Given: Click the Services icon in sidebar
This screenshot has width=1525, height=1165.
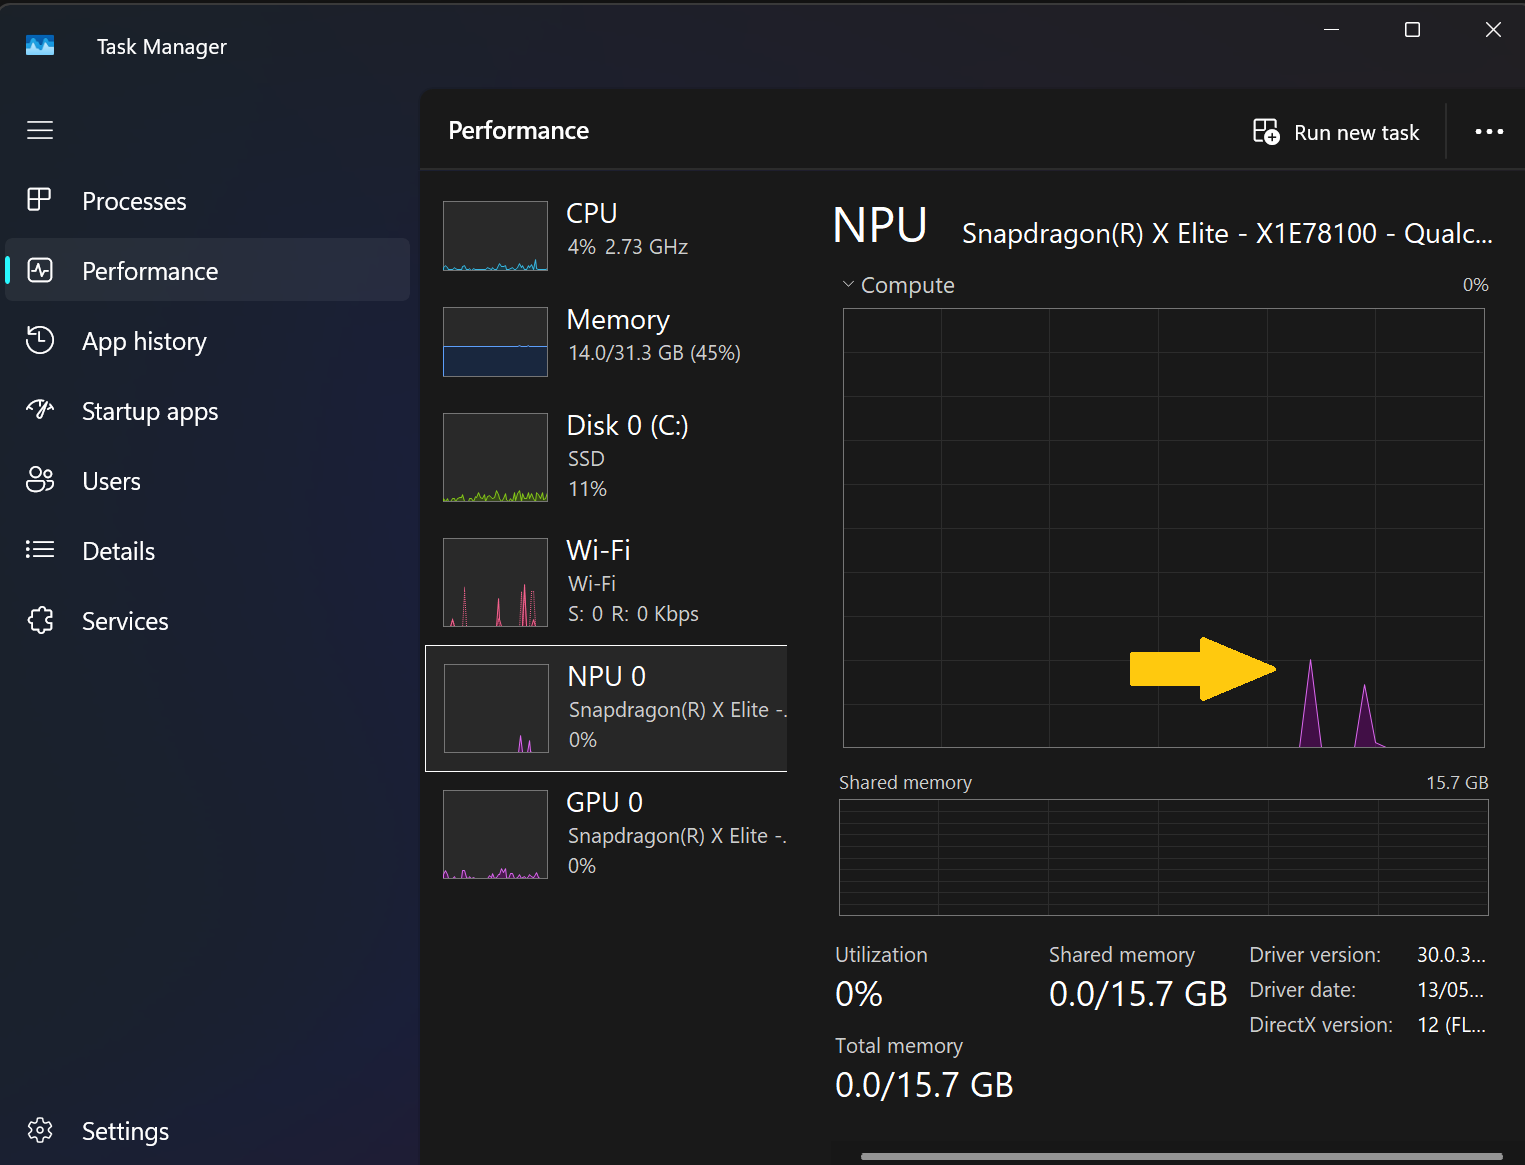Looking at the screenshot, I should [39, 620].
